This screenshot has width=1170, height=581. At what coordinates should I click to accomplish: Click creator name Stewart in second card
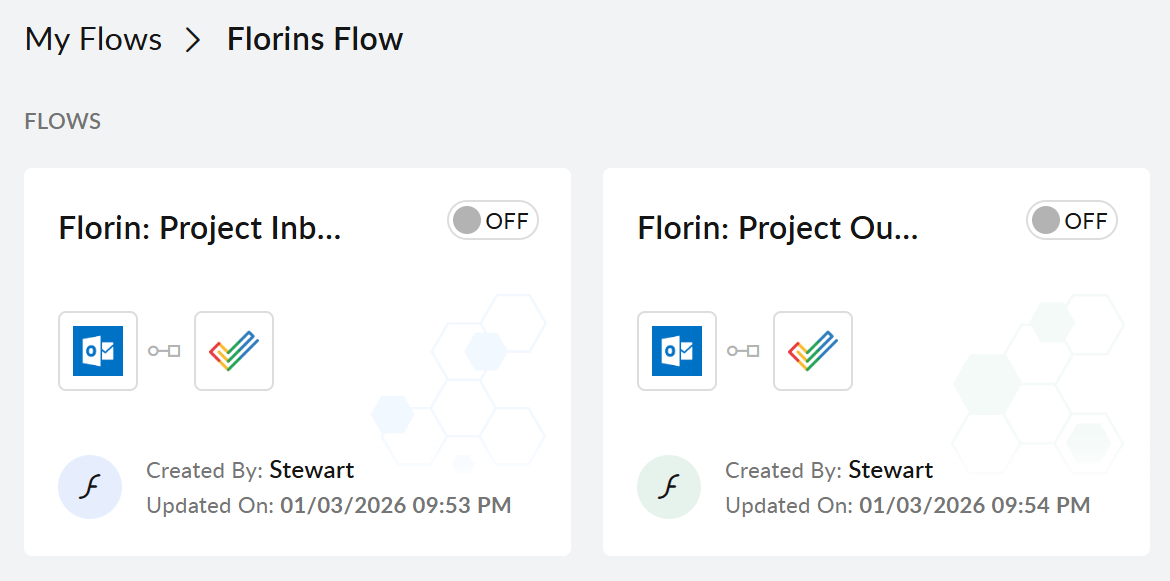click(x=891, y=470)
